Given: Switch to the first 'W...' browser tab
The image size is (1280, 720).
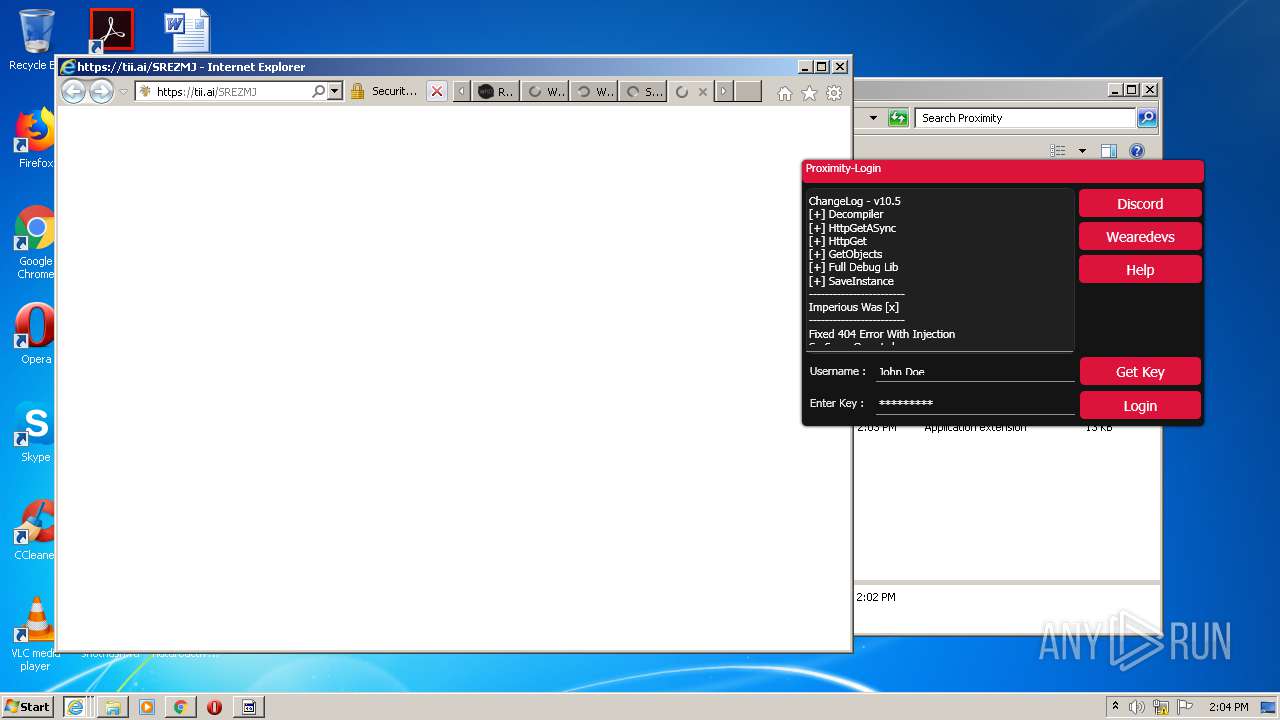Looking at the screenshot, I should point(544,92).
